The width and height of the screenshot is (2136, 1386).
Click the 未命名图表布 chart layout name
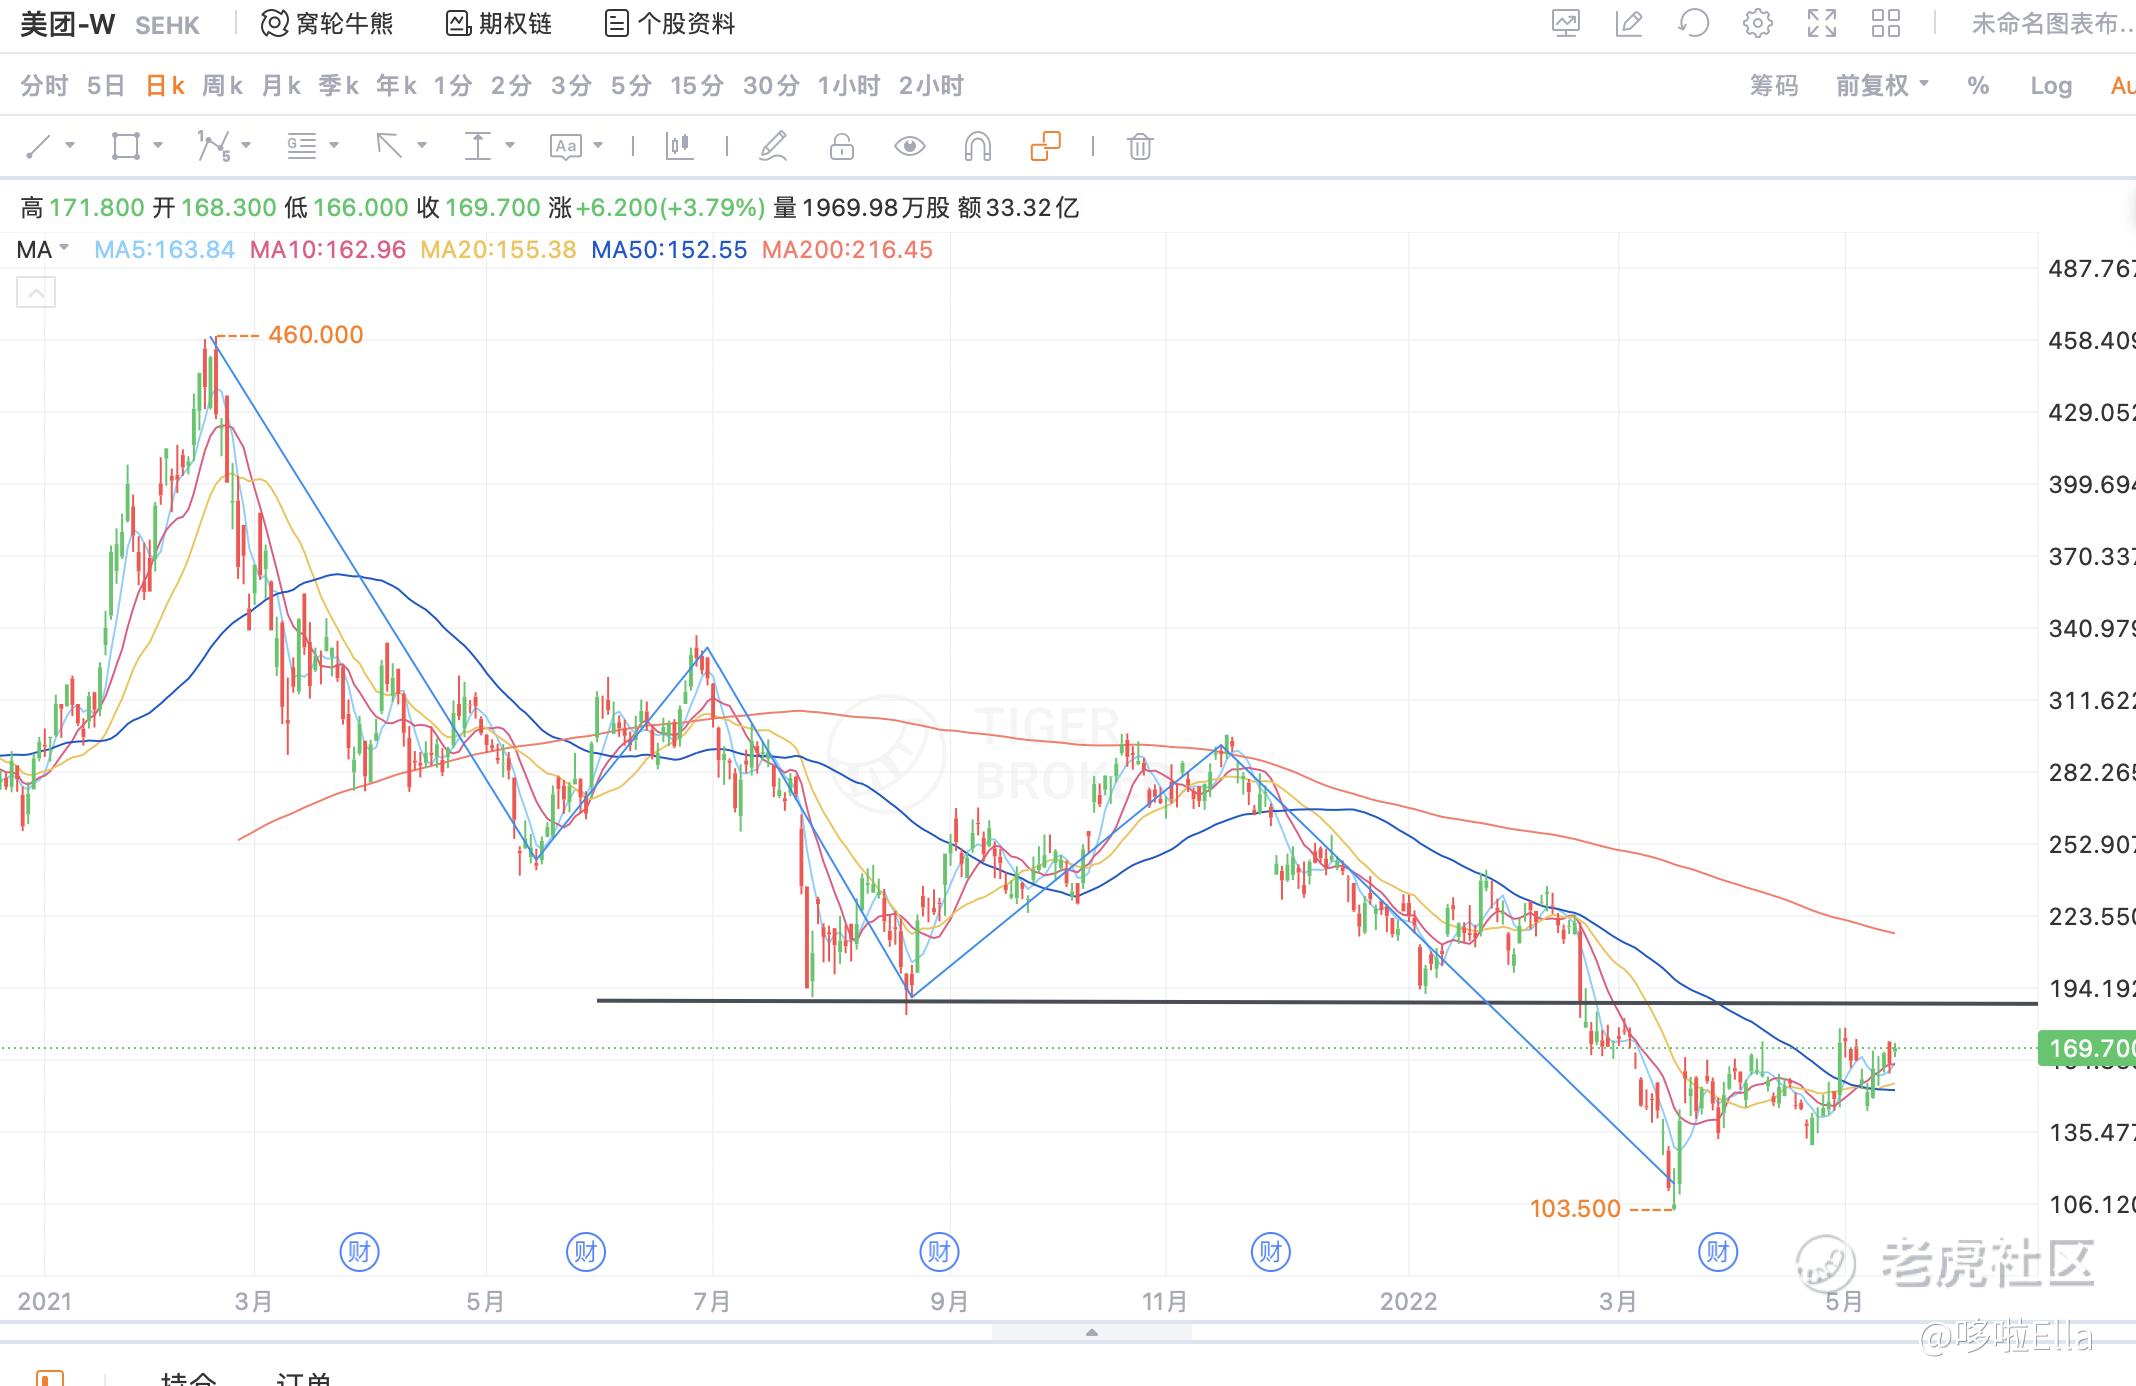pos(2052,23)
